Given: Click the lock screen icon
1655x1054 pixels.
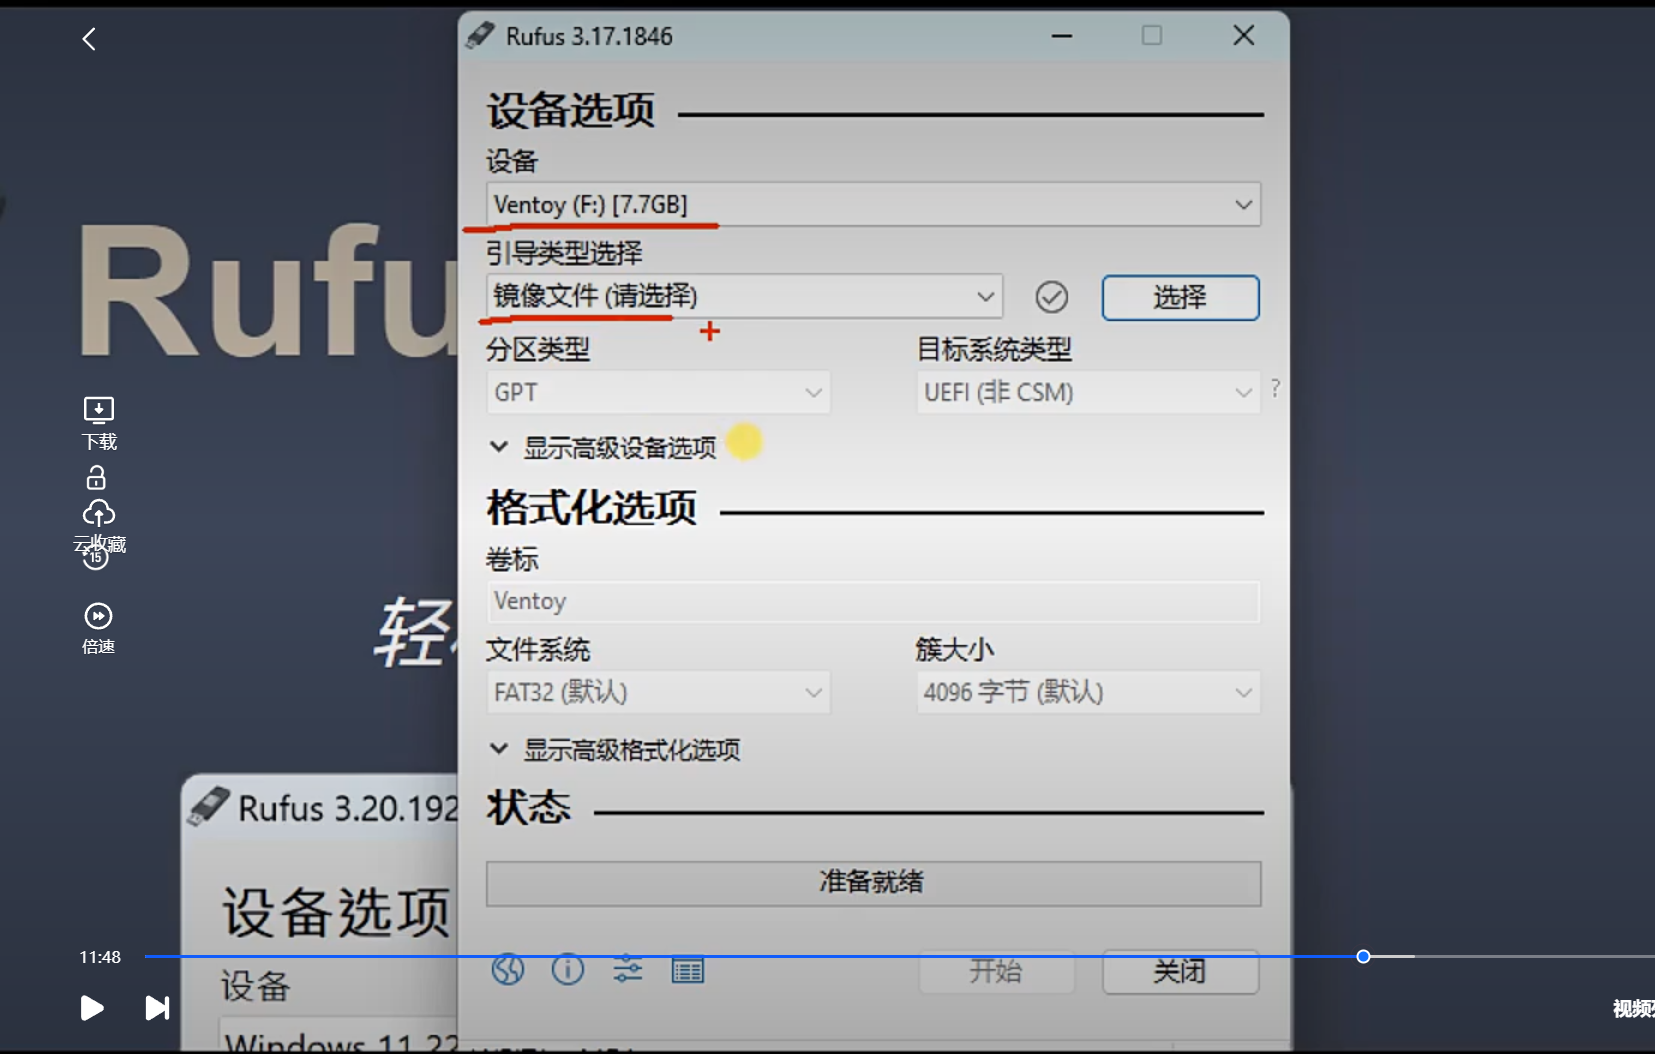Looking at the screenshot, I should 96,477.
